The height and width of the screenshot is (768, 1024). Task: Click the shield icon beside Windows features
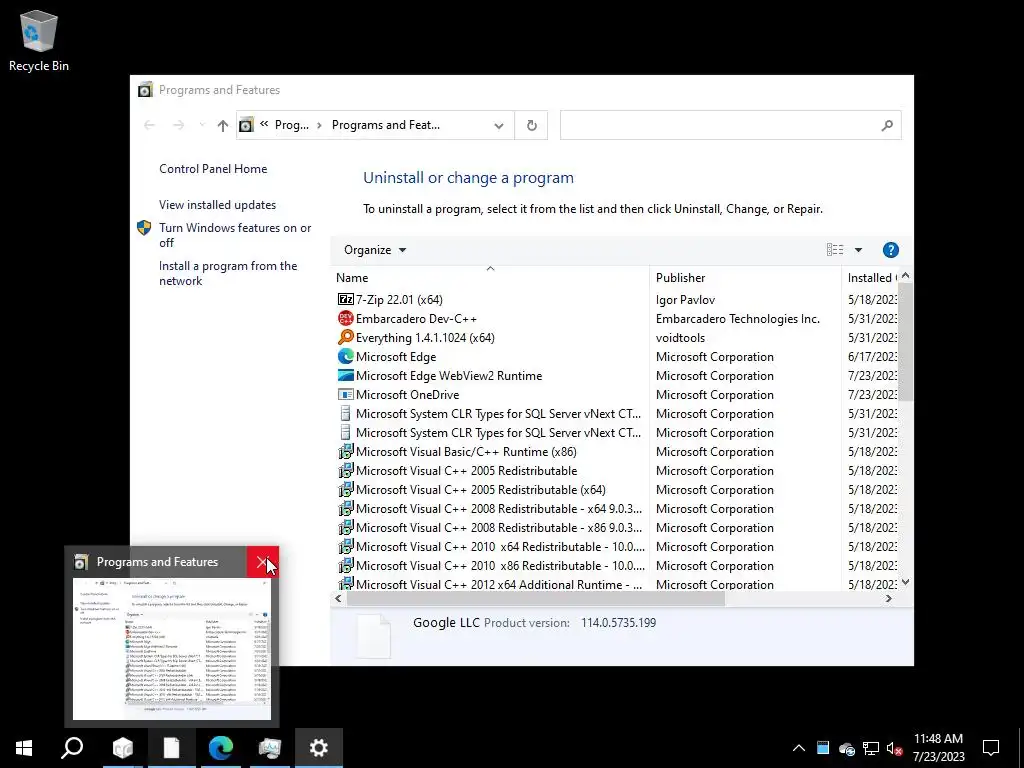click(x=144, y=228)
